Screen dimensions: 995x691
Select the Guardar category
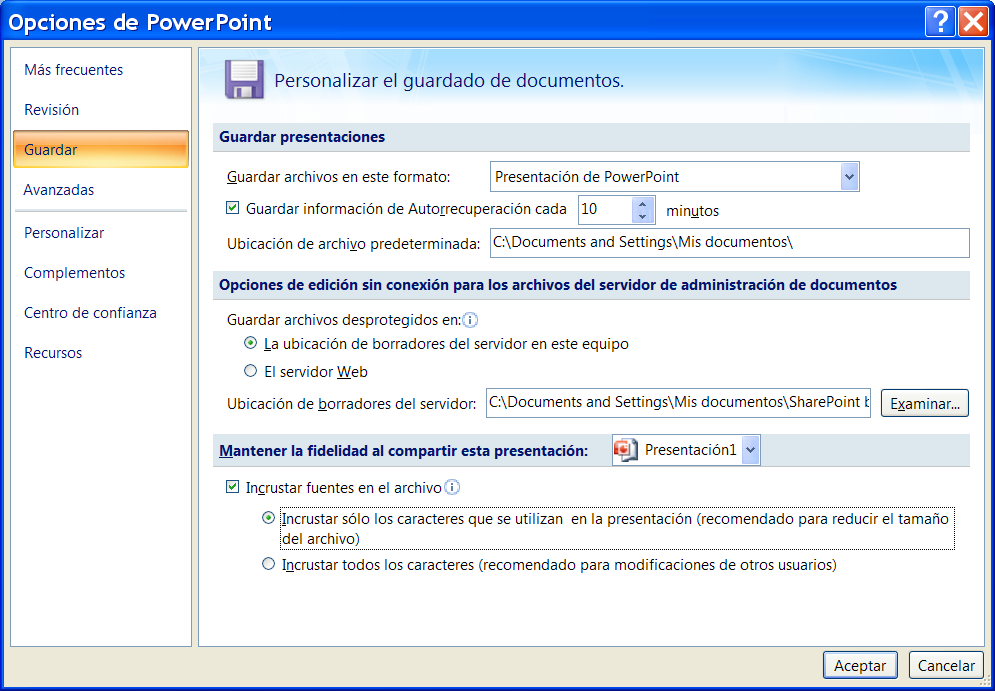pyautogui.click(x=101, y=150)
